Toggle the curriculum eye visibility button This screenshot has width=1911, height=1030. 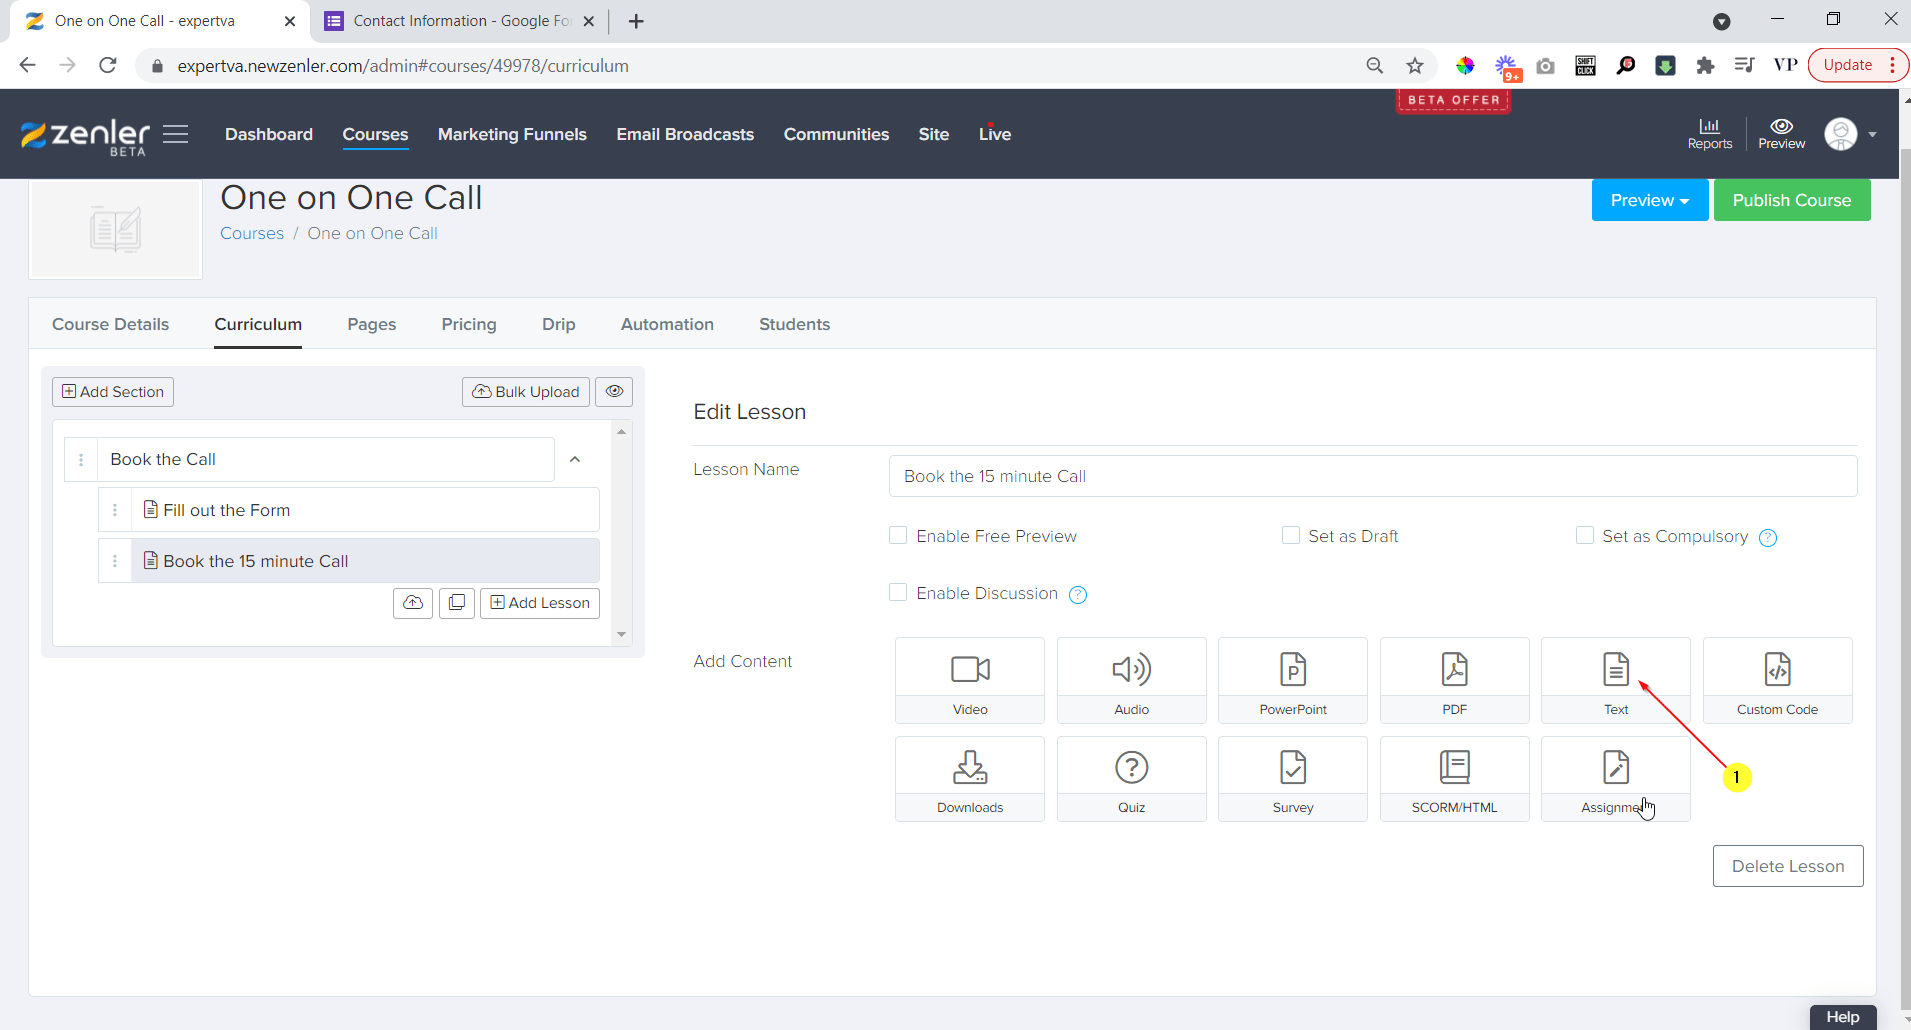[x=614, y=392]
